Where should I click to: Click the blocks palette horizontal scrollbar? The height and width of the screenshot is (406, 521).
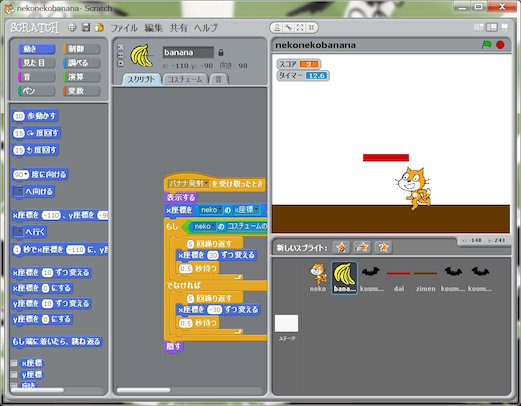click(37, 390)
